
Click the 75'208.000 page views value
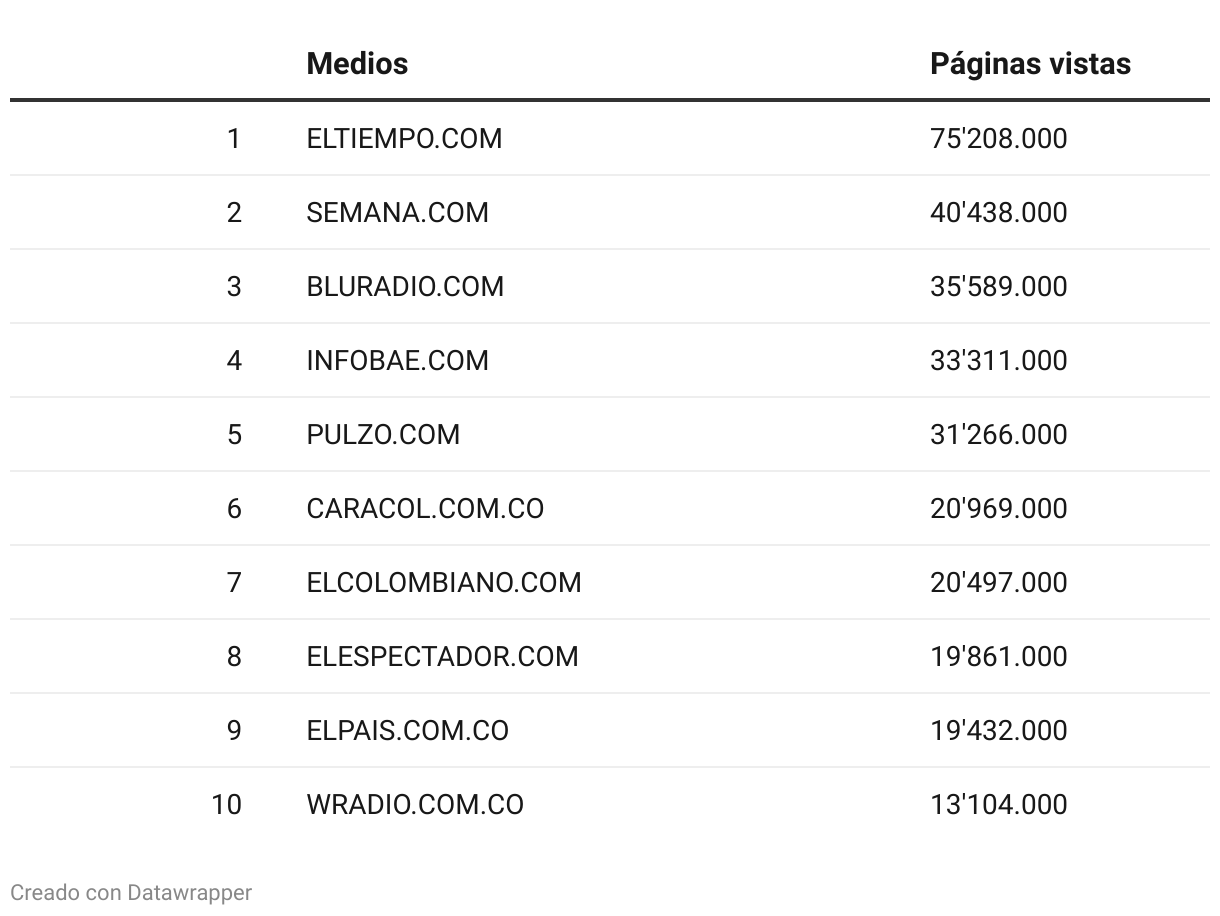tap(998, 138)
